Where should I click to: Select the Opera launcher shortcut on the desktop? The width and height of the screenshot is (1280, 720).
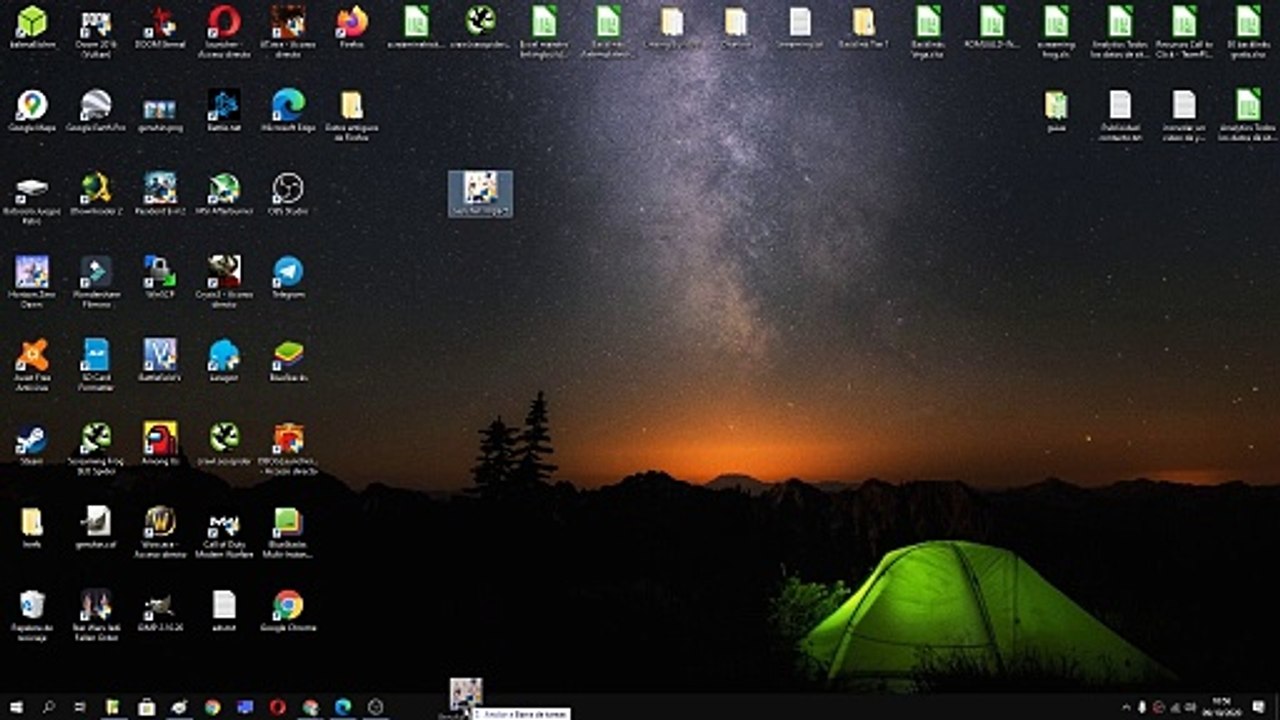pos(224,31)
